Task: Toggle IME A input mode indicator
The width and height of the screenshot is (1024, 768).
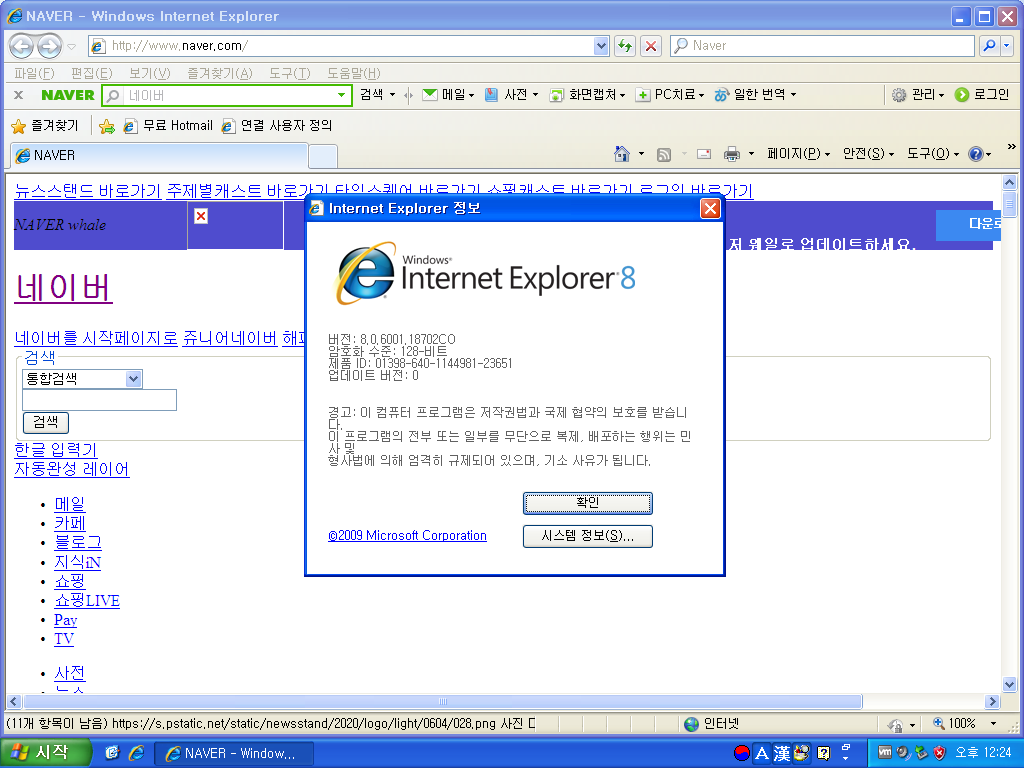Action: [x=761, y=754]
